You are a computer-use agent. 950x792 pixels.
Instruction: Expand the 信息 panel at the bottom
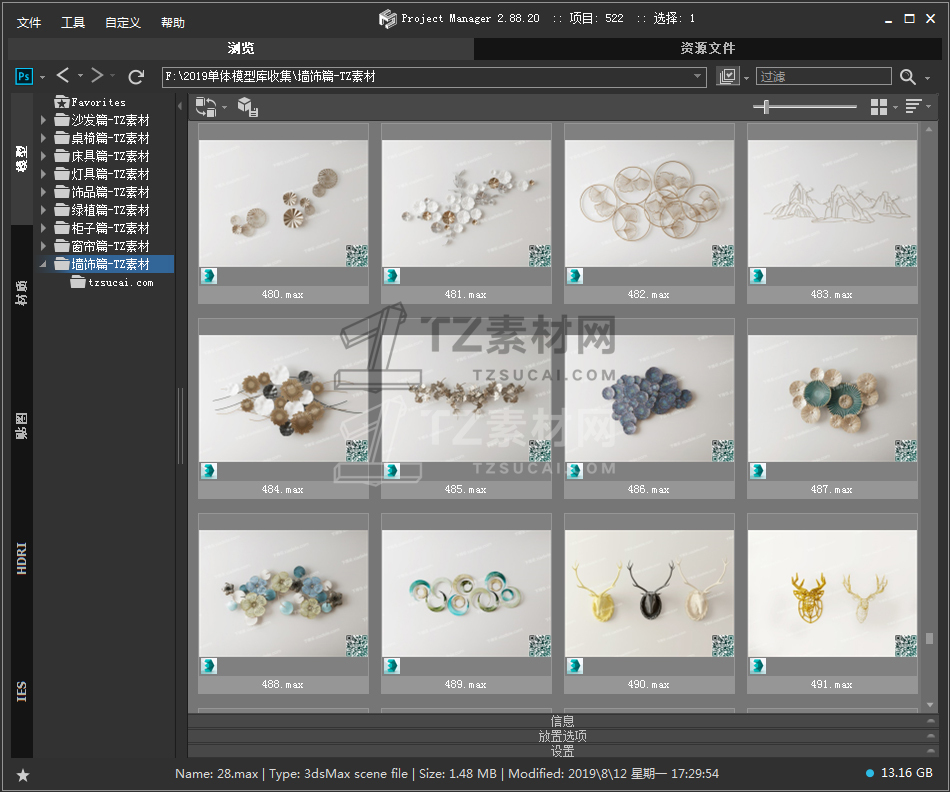point(562,721)
